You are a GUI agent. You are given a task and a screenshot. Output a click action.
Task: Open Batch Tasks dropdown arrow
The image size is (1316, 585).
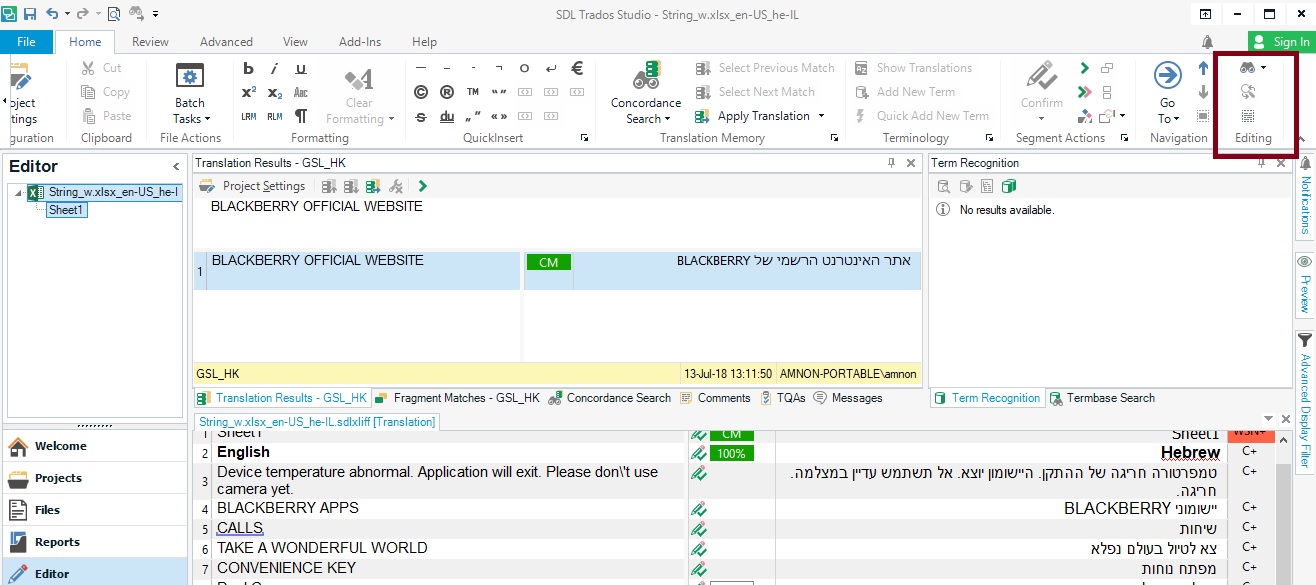click(x=207, y=119)
